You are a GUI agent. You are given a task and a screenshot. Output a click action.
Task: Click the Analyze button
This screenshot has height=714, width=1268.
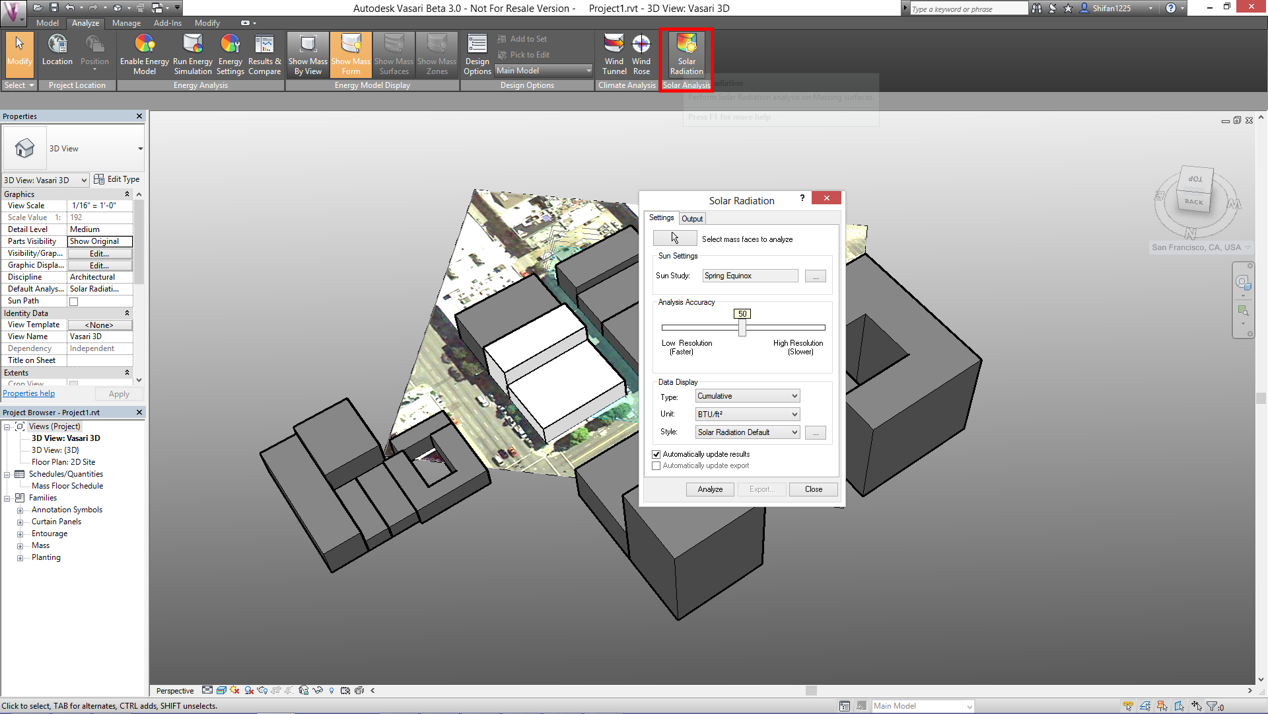pos(710,489)
